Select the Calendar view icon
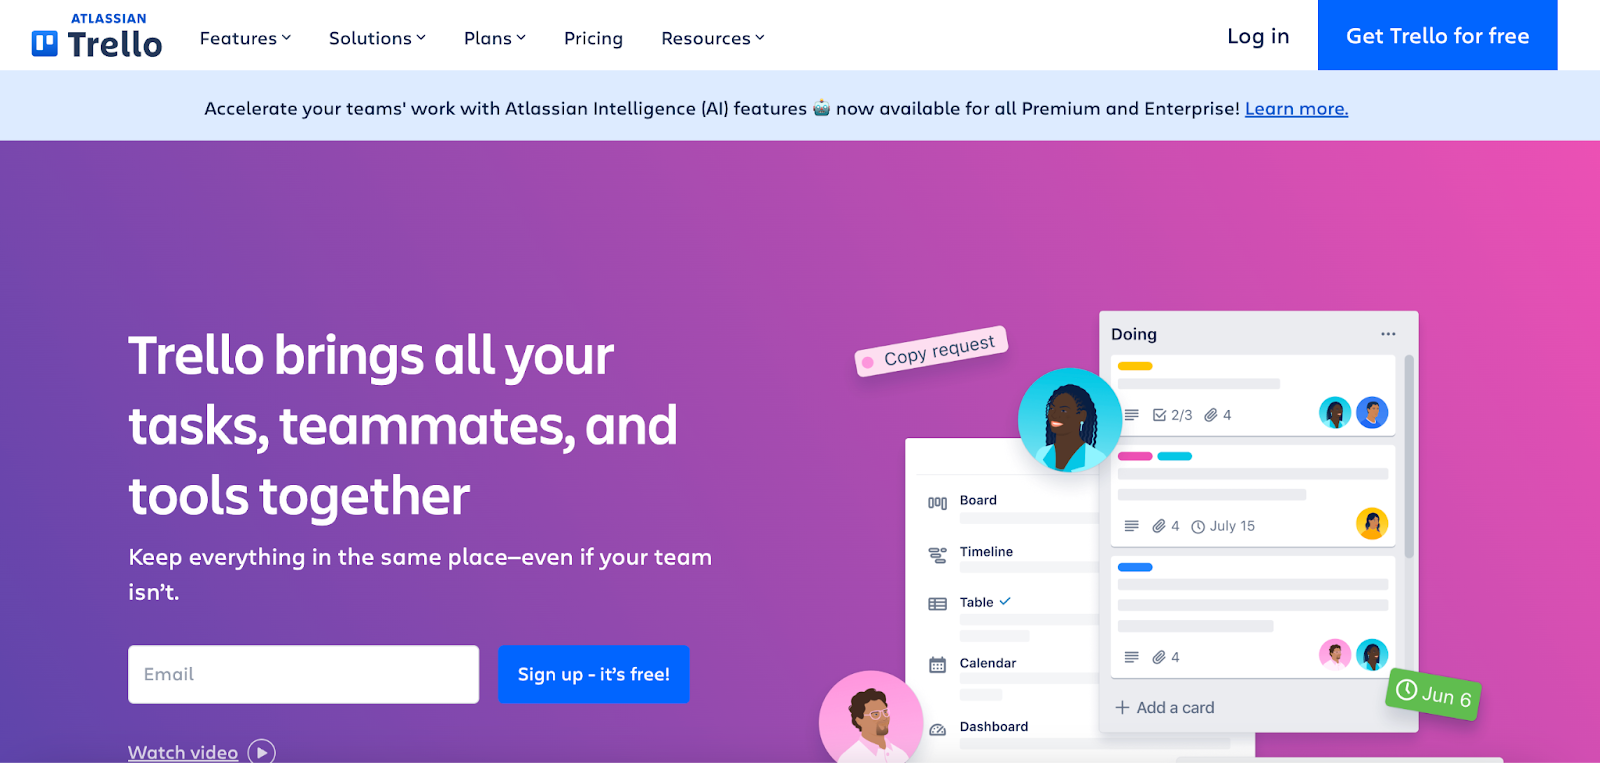The image size is (1600, 763). pos(937,665)
